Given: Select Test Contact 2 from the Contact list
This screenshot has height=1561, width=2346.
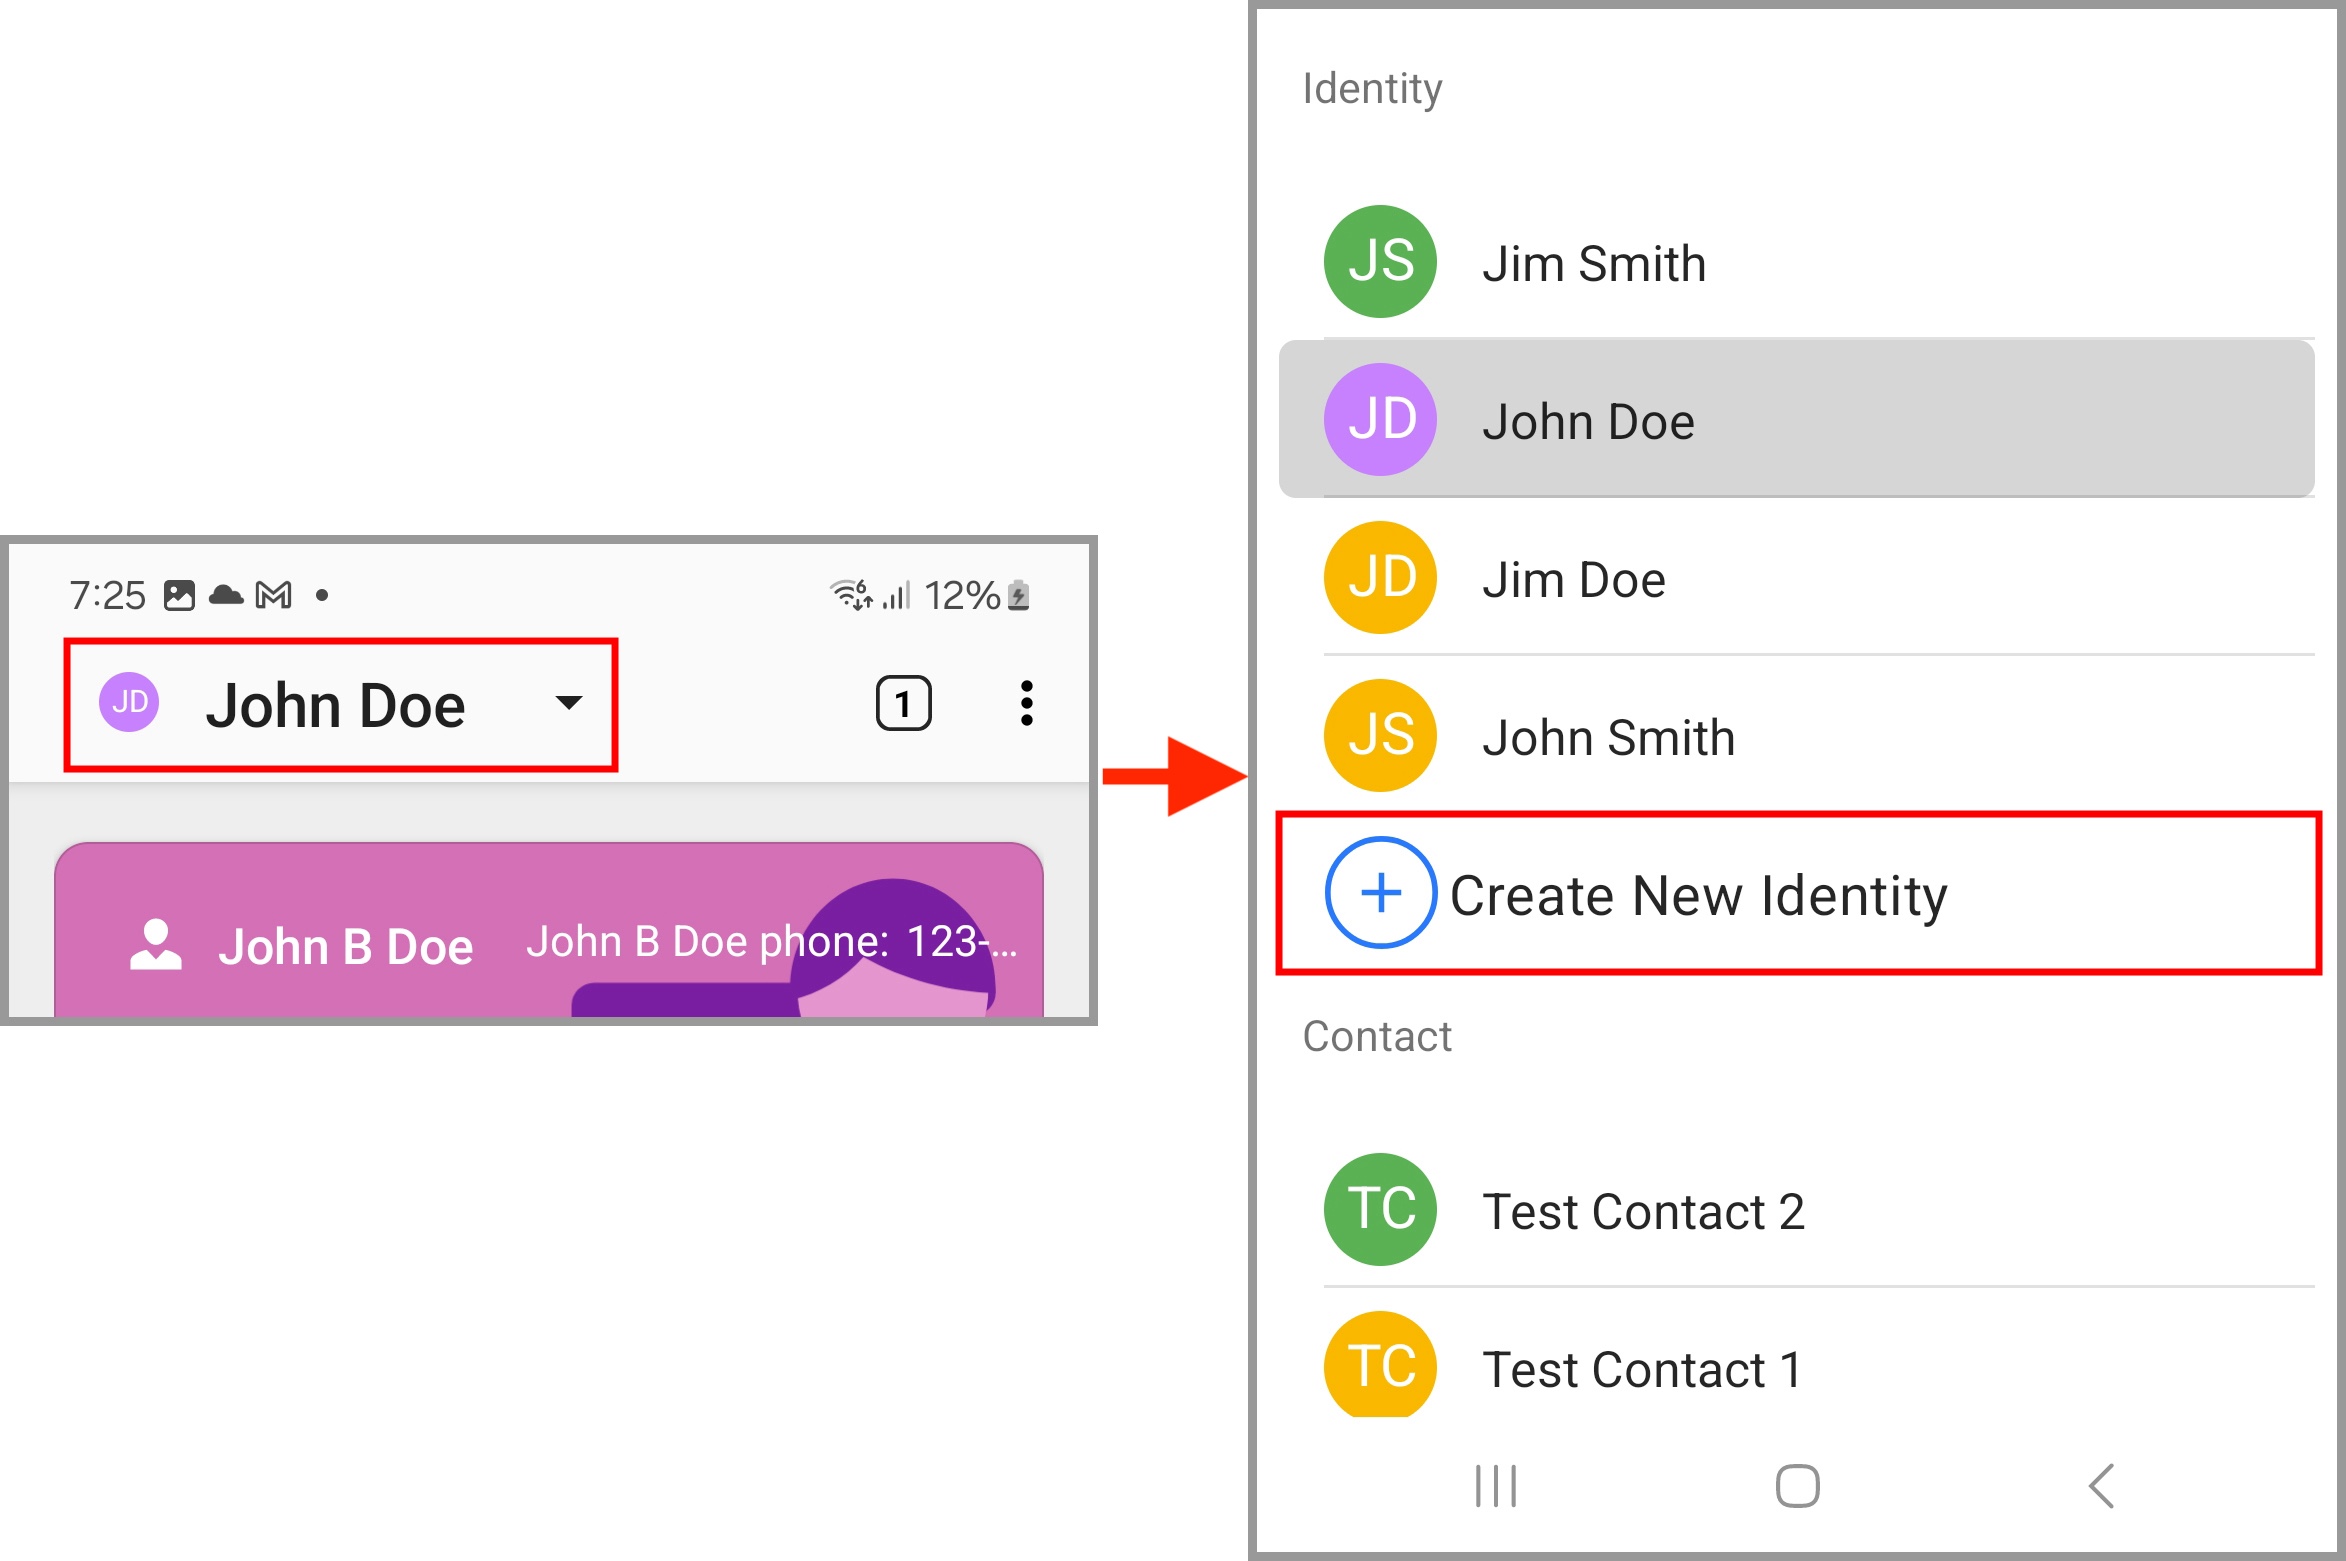Looking at the screenshot, I should pos(1643,1211).
